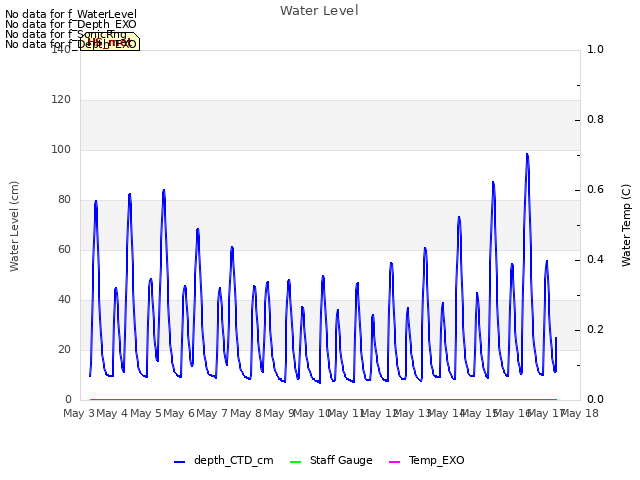Click the 120 left y-axis label
This screenshot has width=640, height=480.
(61, 100)
